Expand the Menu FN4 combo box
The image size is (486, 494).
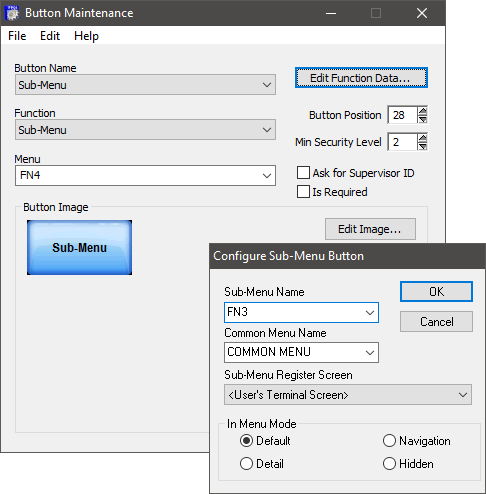(x=145, y=175)
